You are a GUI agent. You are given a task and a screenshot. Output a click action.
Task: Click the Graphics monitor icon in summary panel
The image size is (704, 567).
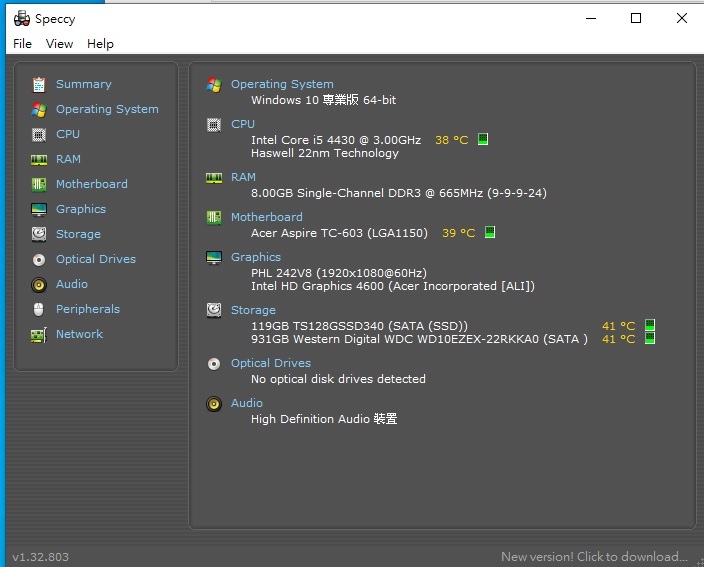click(x=214, y=258)
